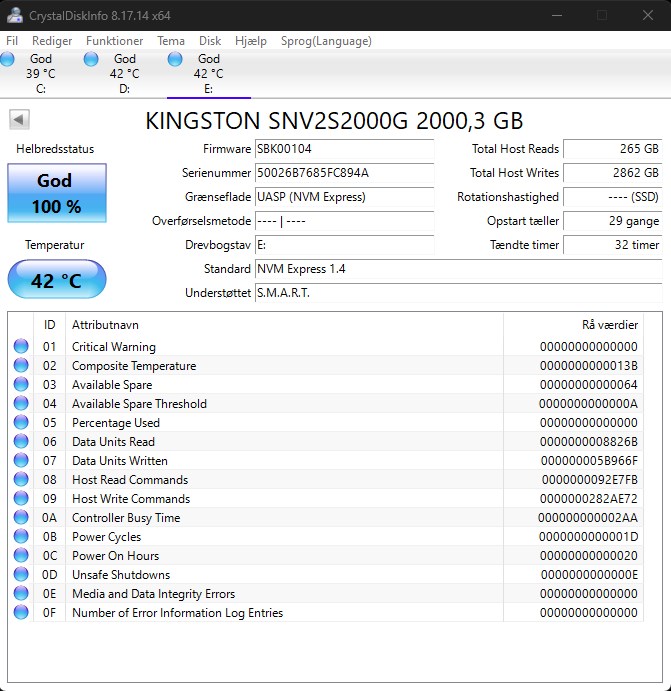Screen dimensions: 671x691
Task: Click status orb for Available Spare Threshold row
Action: coord(21,403)
